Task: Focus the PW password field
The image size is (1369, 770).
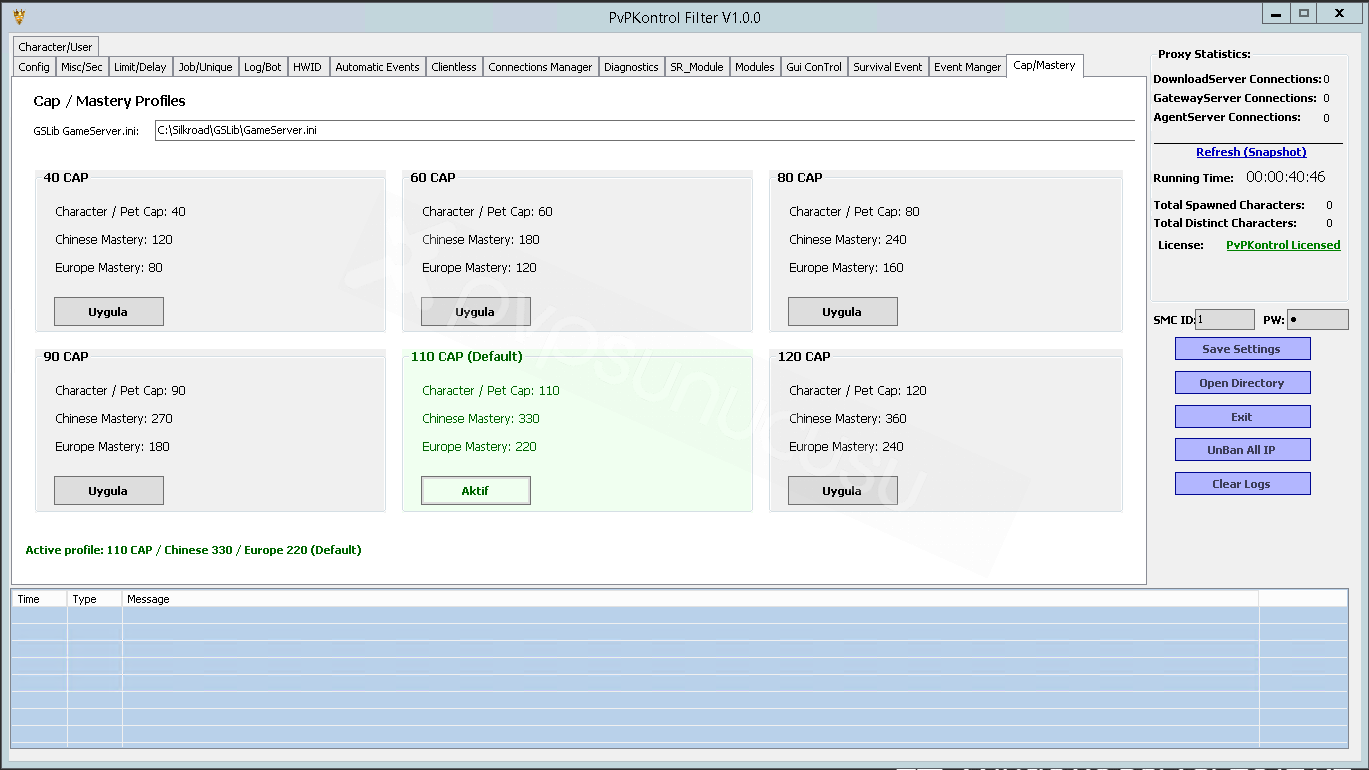Action: tap(1317, 319)
